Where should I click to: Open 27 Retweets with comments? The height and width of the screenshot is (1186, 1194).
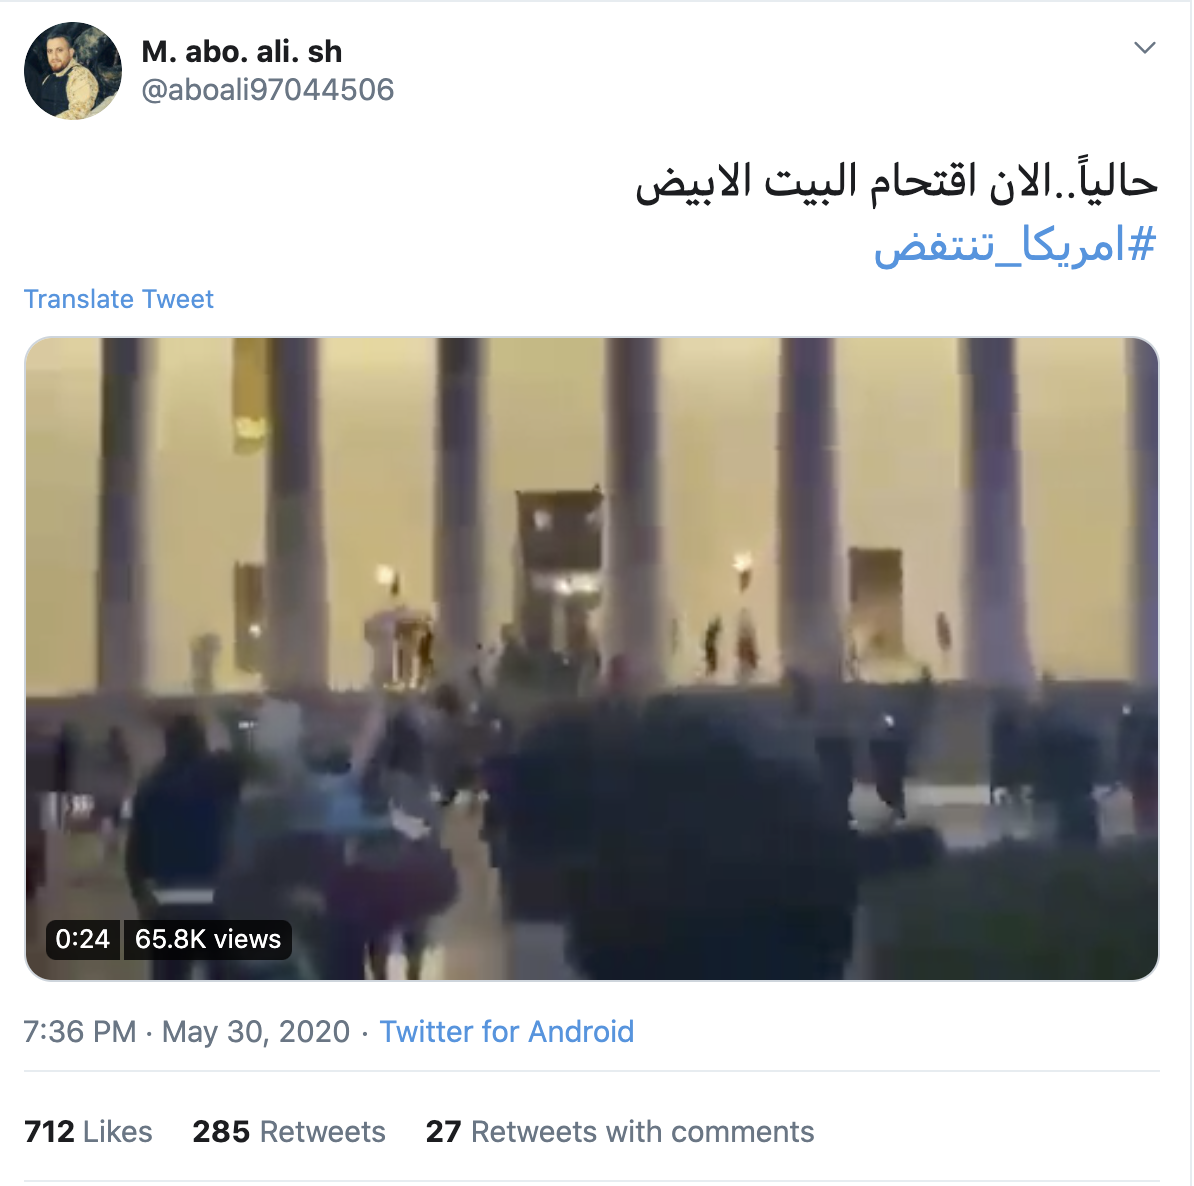[x=620, y=1132]
